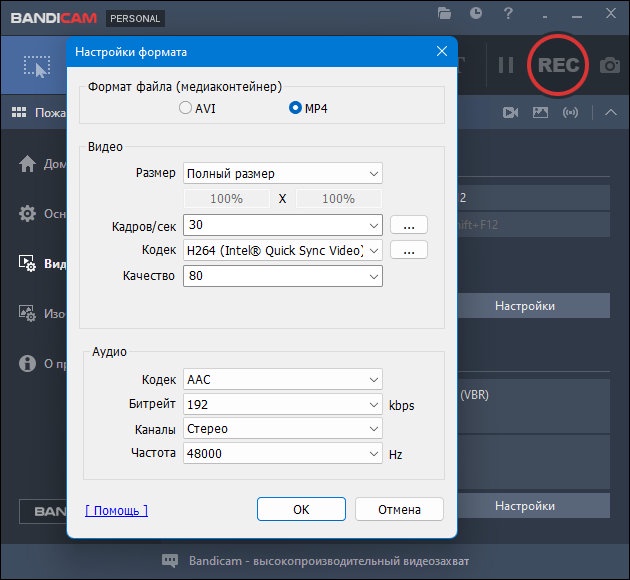630x580 pixels.
Task: Open the output folder icon in Bandicam title bar
Action: (x=444, y=13)
